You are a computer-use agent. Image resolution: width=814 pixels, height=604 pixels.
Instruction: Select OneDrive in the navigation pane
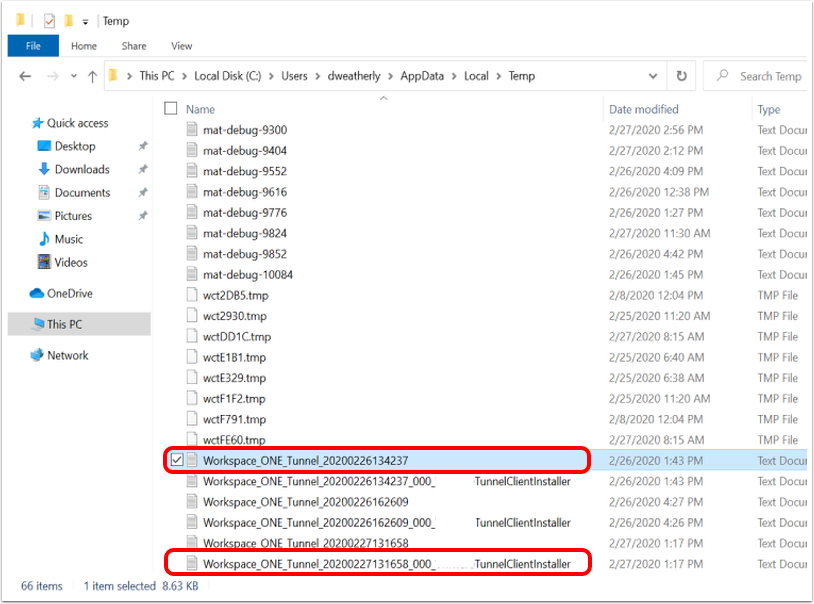tap(69, 293)
